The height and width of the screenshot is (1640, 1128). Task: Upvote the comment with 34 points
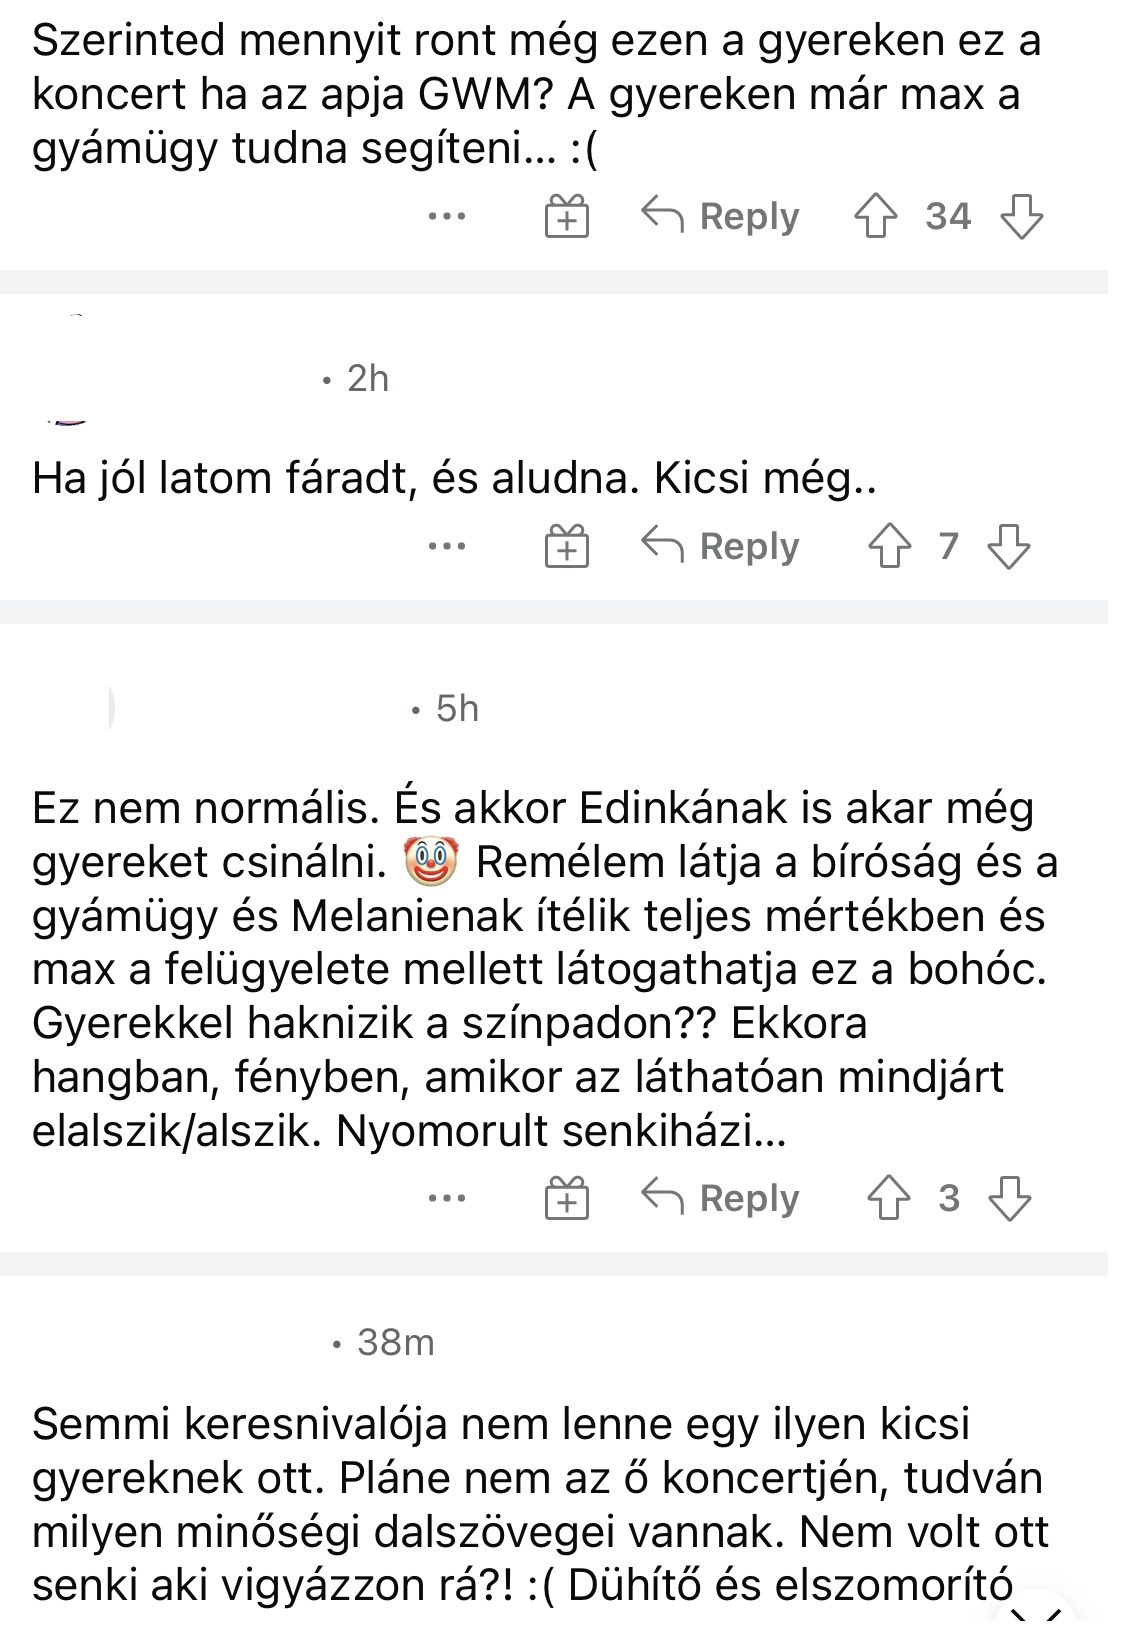point(876,216)
